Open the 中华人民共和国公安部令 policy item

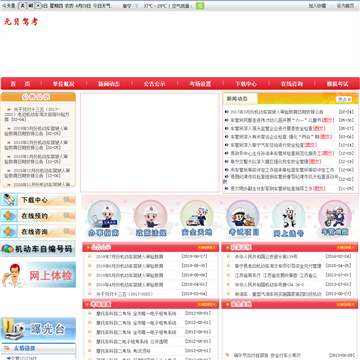pyautogui.click(x=266, y=257)
